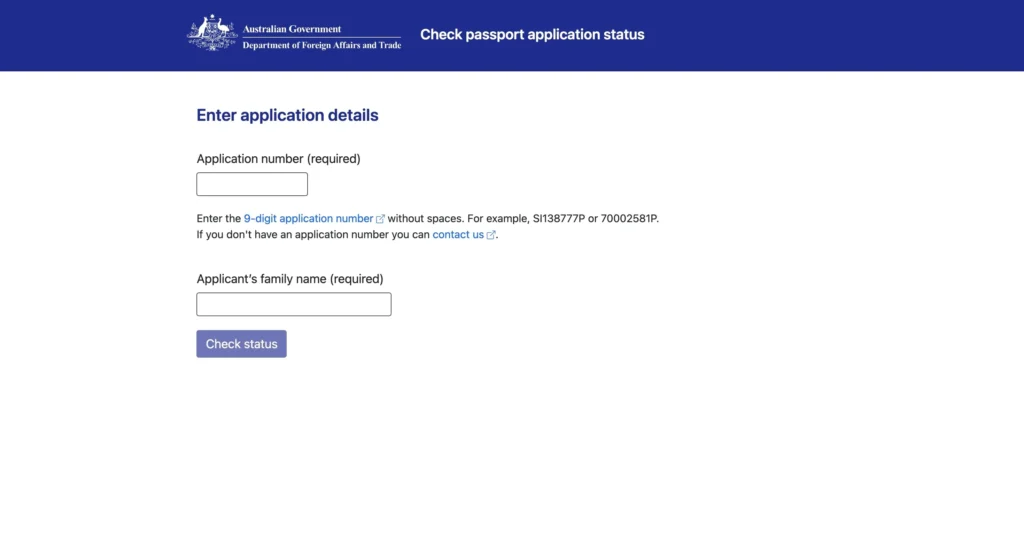The width and height of the screenshot is (1024, 554).
Task: Click the Check passport application status title
Action: pos(532,35)
